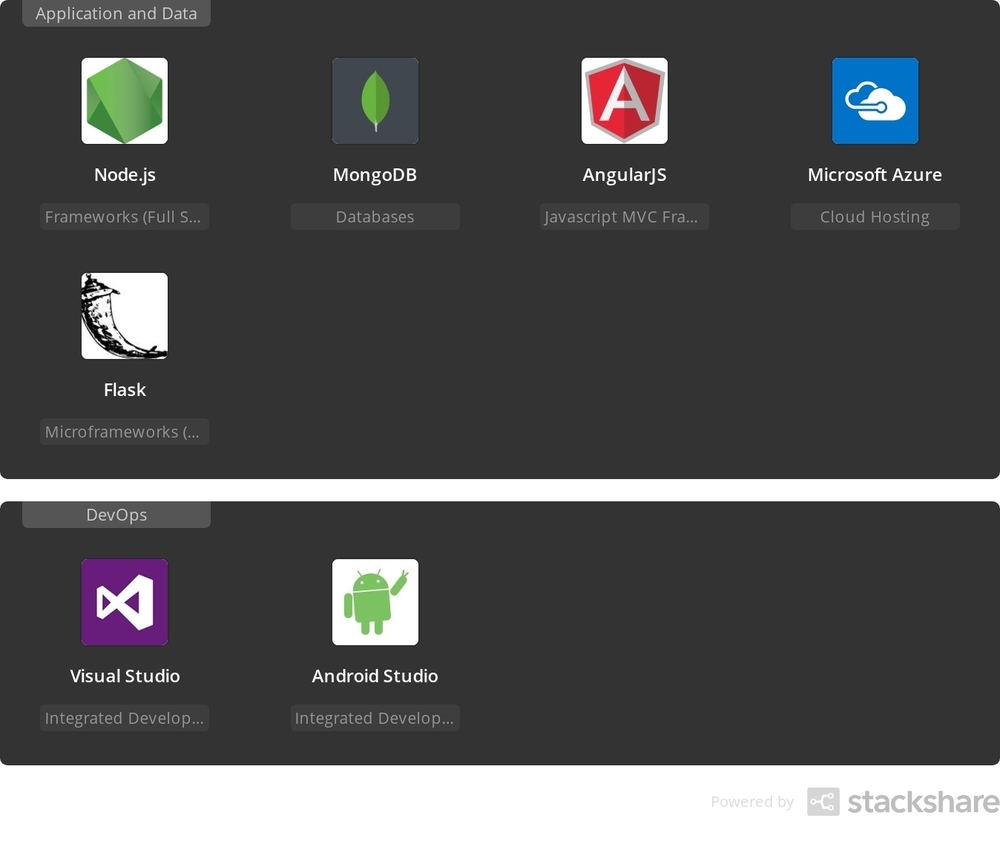Screen dimensions: 1000x841
Task: Click the Microframeworks tag under Flask
Action: (124, 431)
